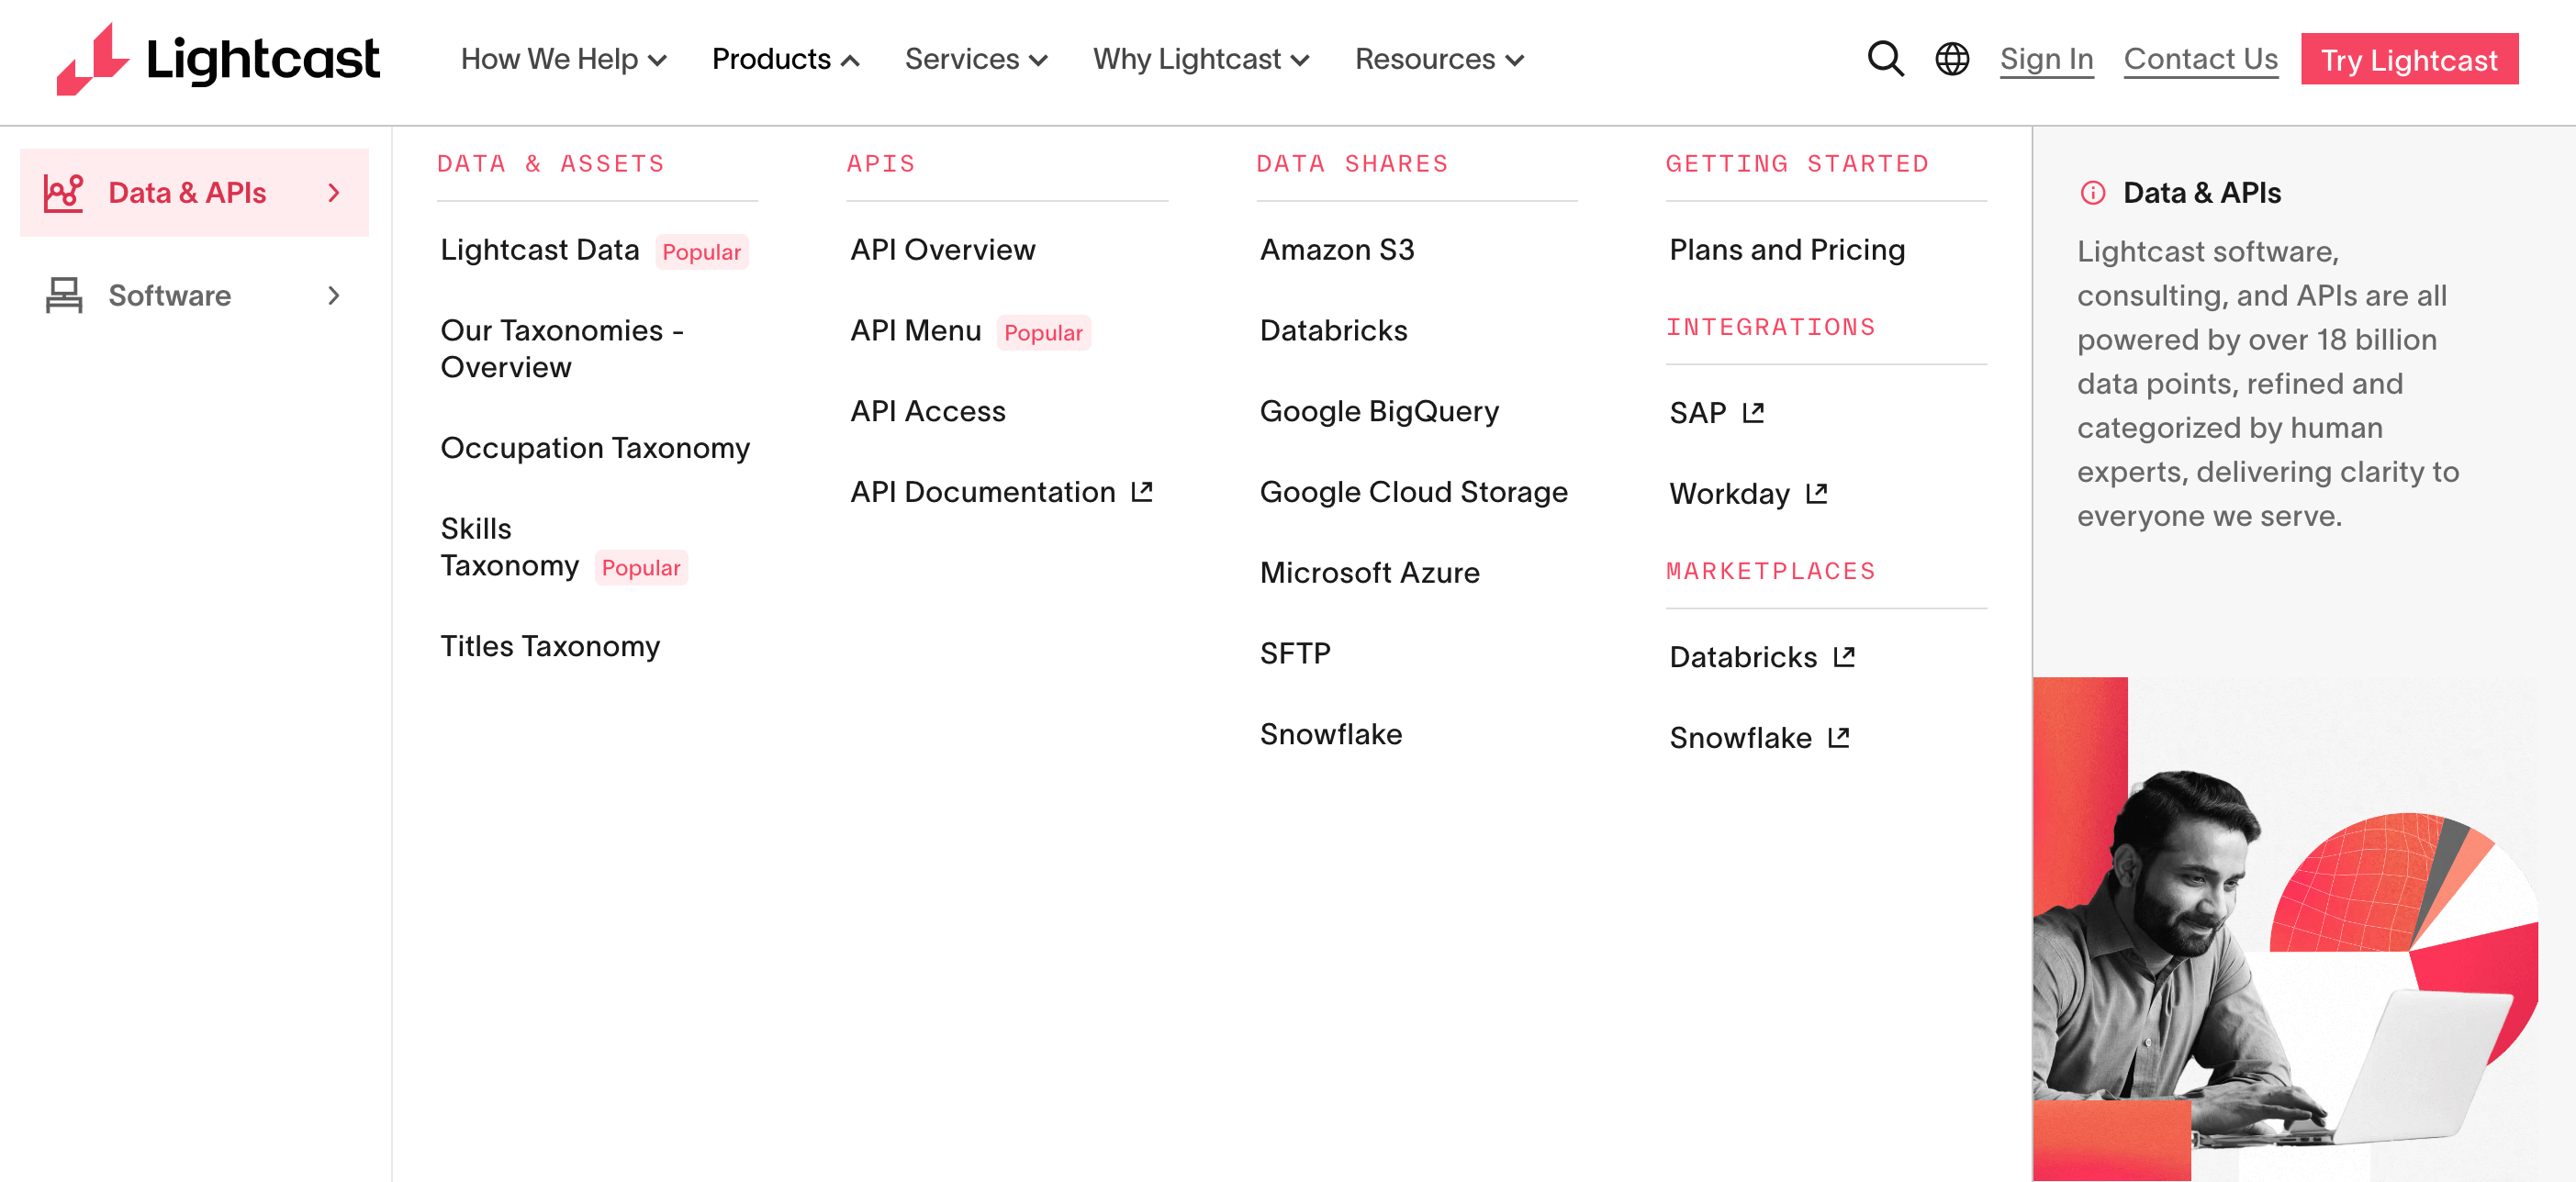Click 'APIS' column heading
This screenshot has height=1182, width=2576.
(880, 163)
